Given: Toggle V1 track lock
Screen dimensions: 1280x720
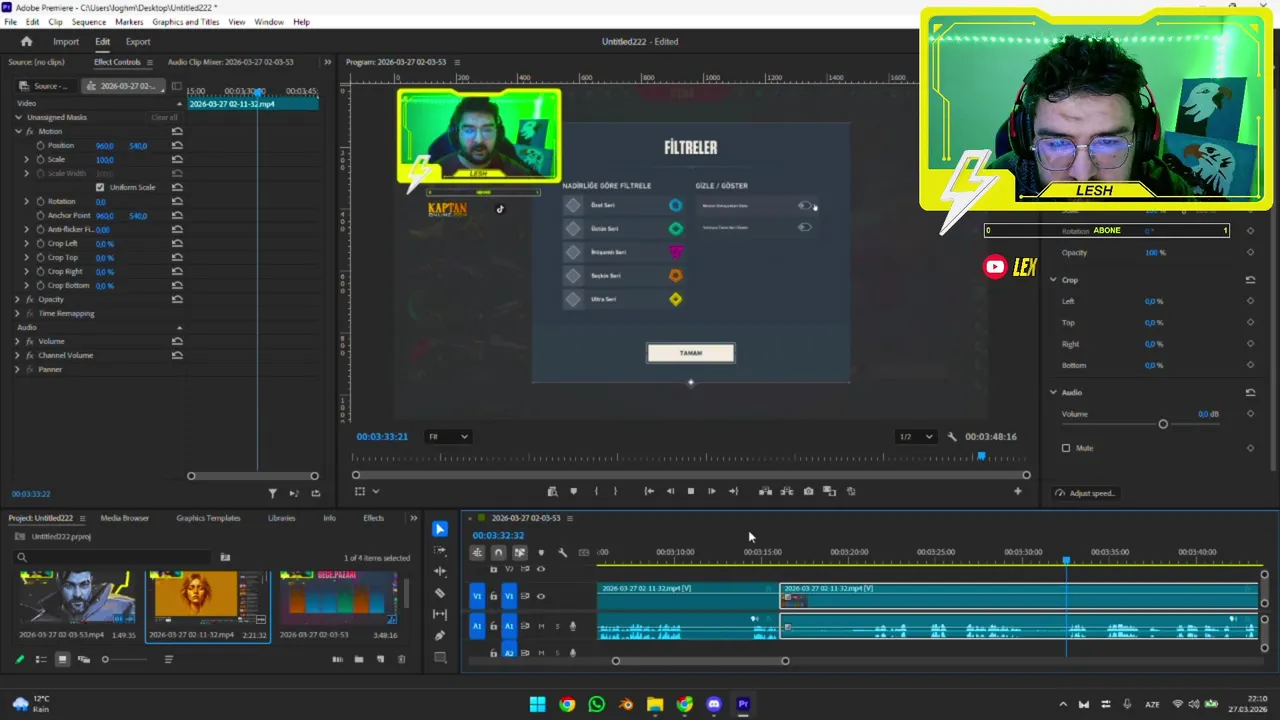Looking at the screenshot, I should (493, 597).
